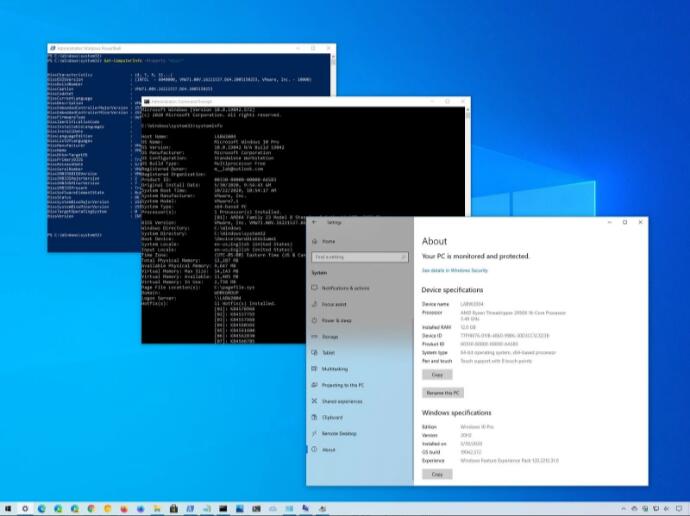Open See details in Windows Security link

pyautogui.click(x=455, y=271)
